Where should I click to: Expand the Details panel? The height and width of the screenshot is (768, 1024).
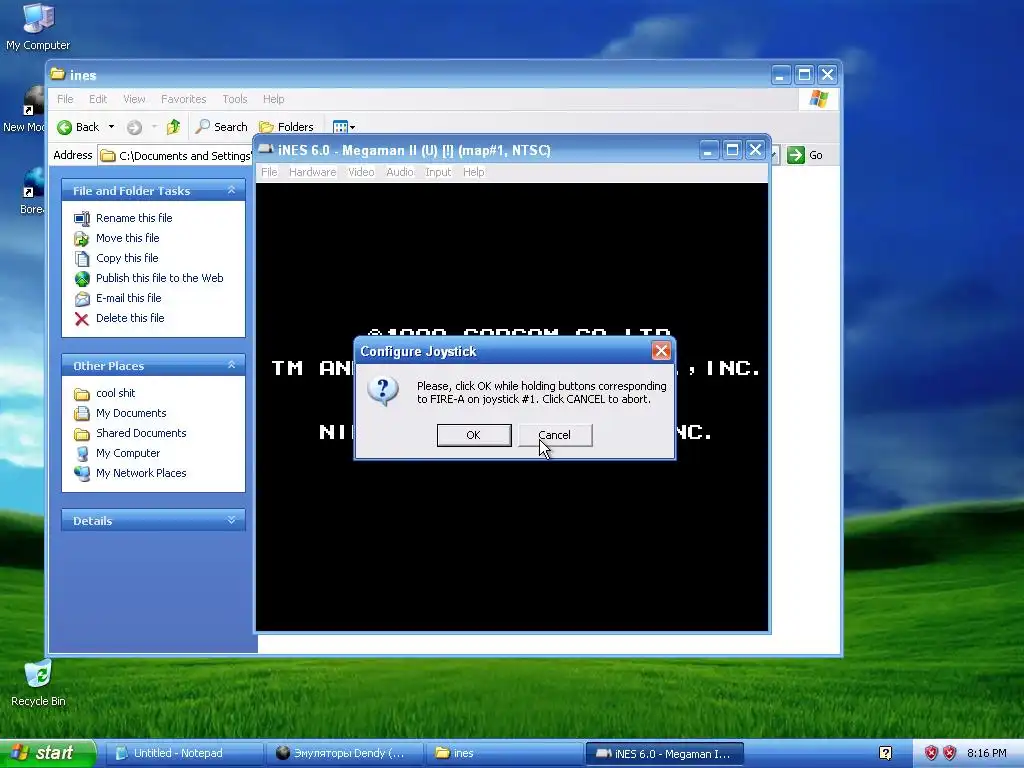coord(231,520)
